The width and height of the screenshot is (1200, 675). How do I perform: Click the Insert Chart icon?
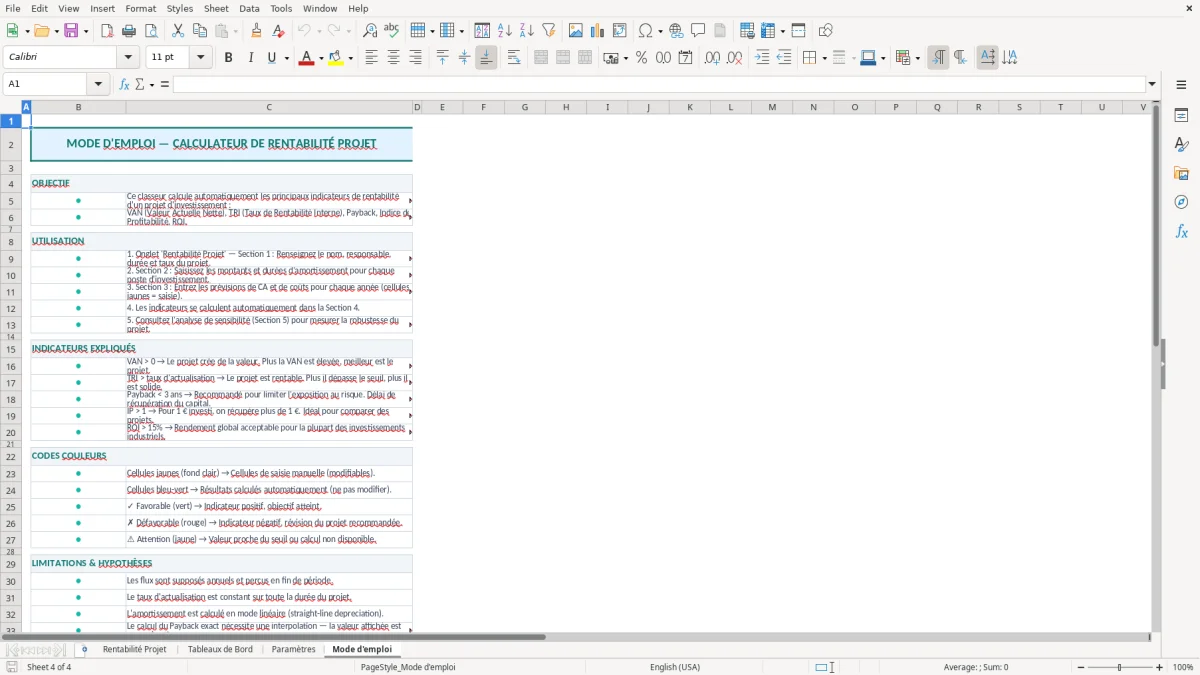[x=598, y=31]
